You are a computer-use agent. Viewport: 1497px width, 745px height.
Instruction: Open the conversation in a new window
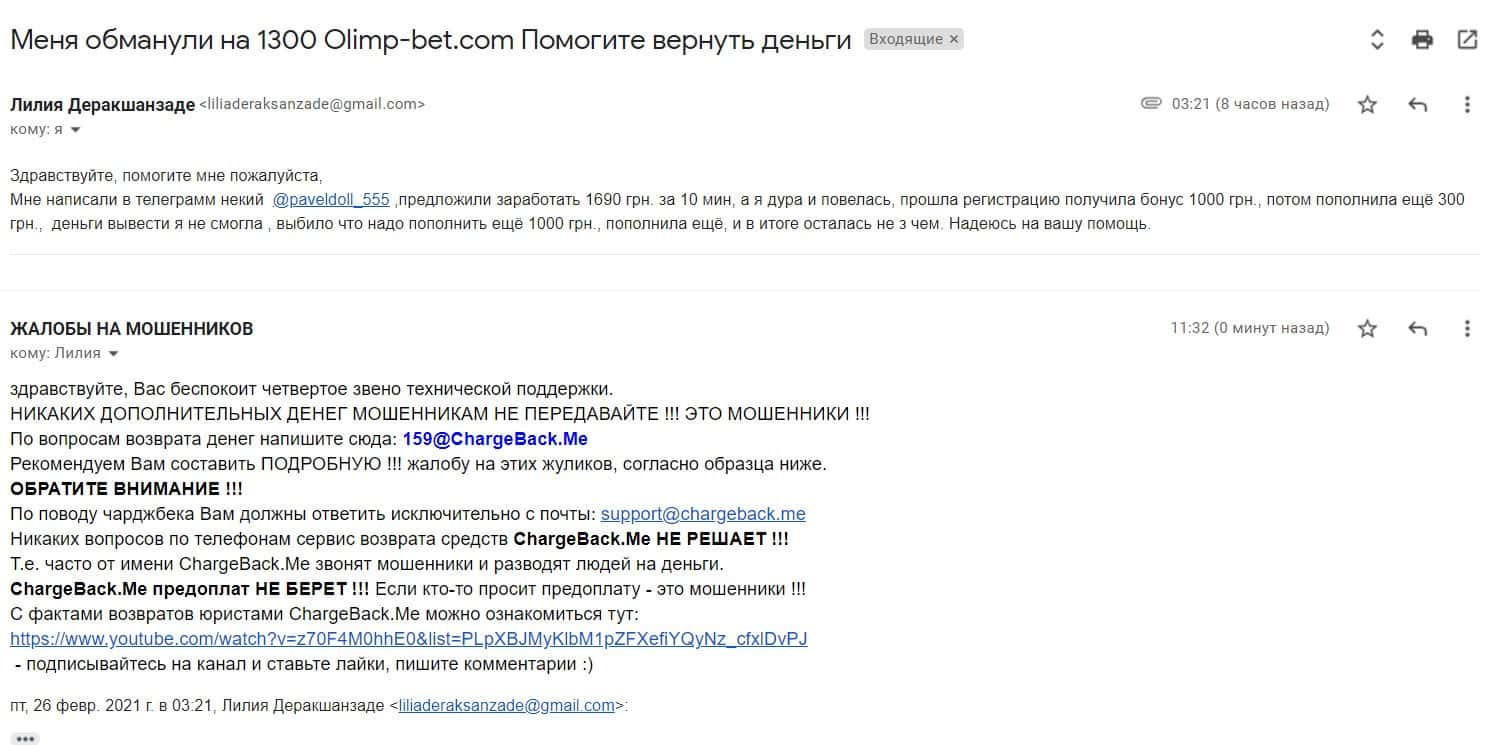pyautogui.click(x=1467, y=40)
